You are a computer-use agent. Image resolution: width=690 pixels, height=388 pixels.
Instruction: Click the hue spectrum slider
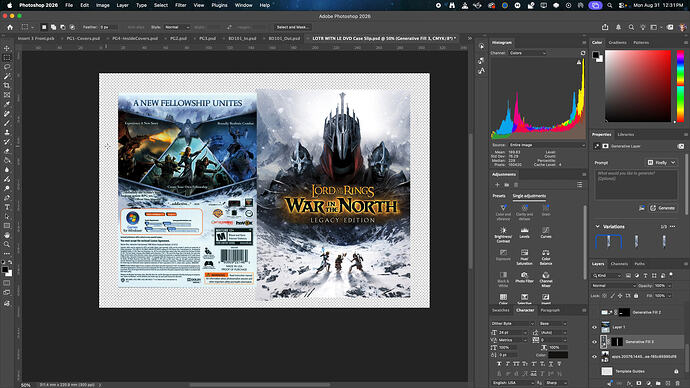click(680, 86)
